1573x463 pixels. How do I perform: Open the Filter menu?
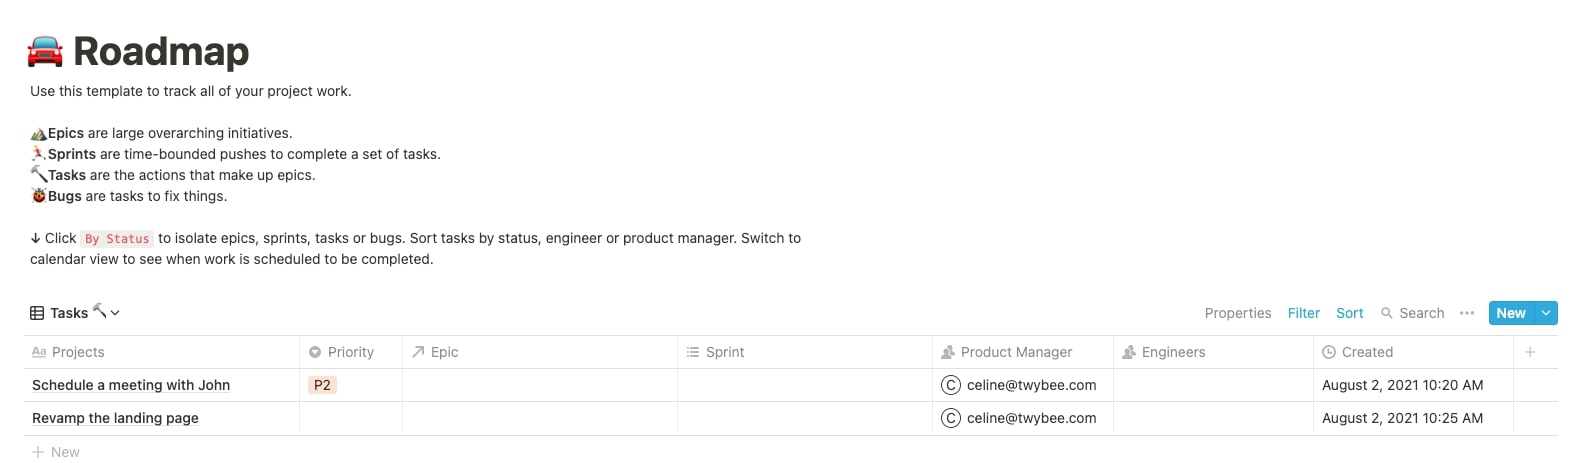(1303, 313)
